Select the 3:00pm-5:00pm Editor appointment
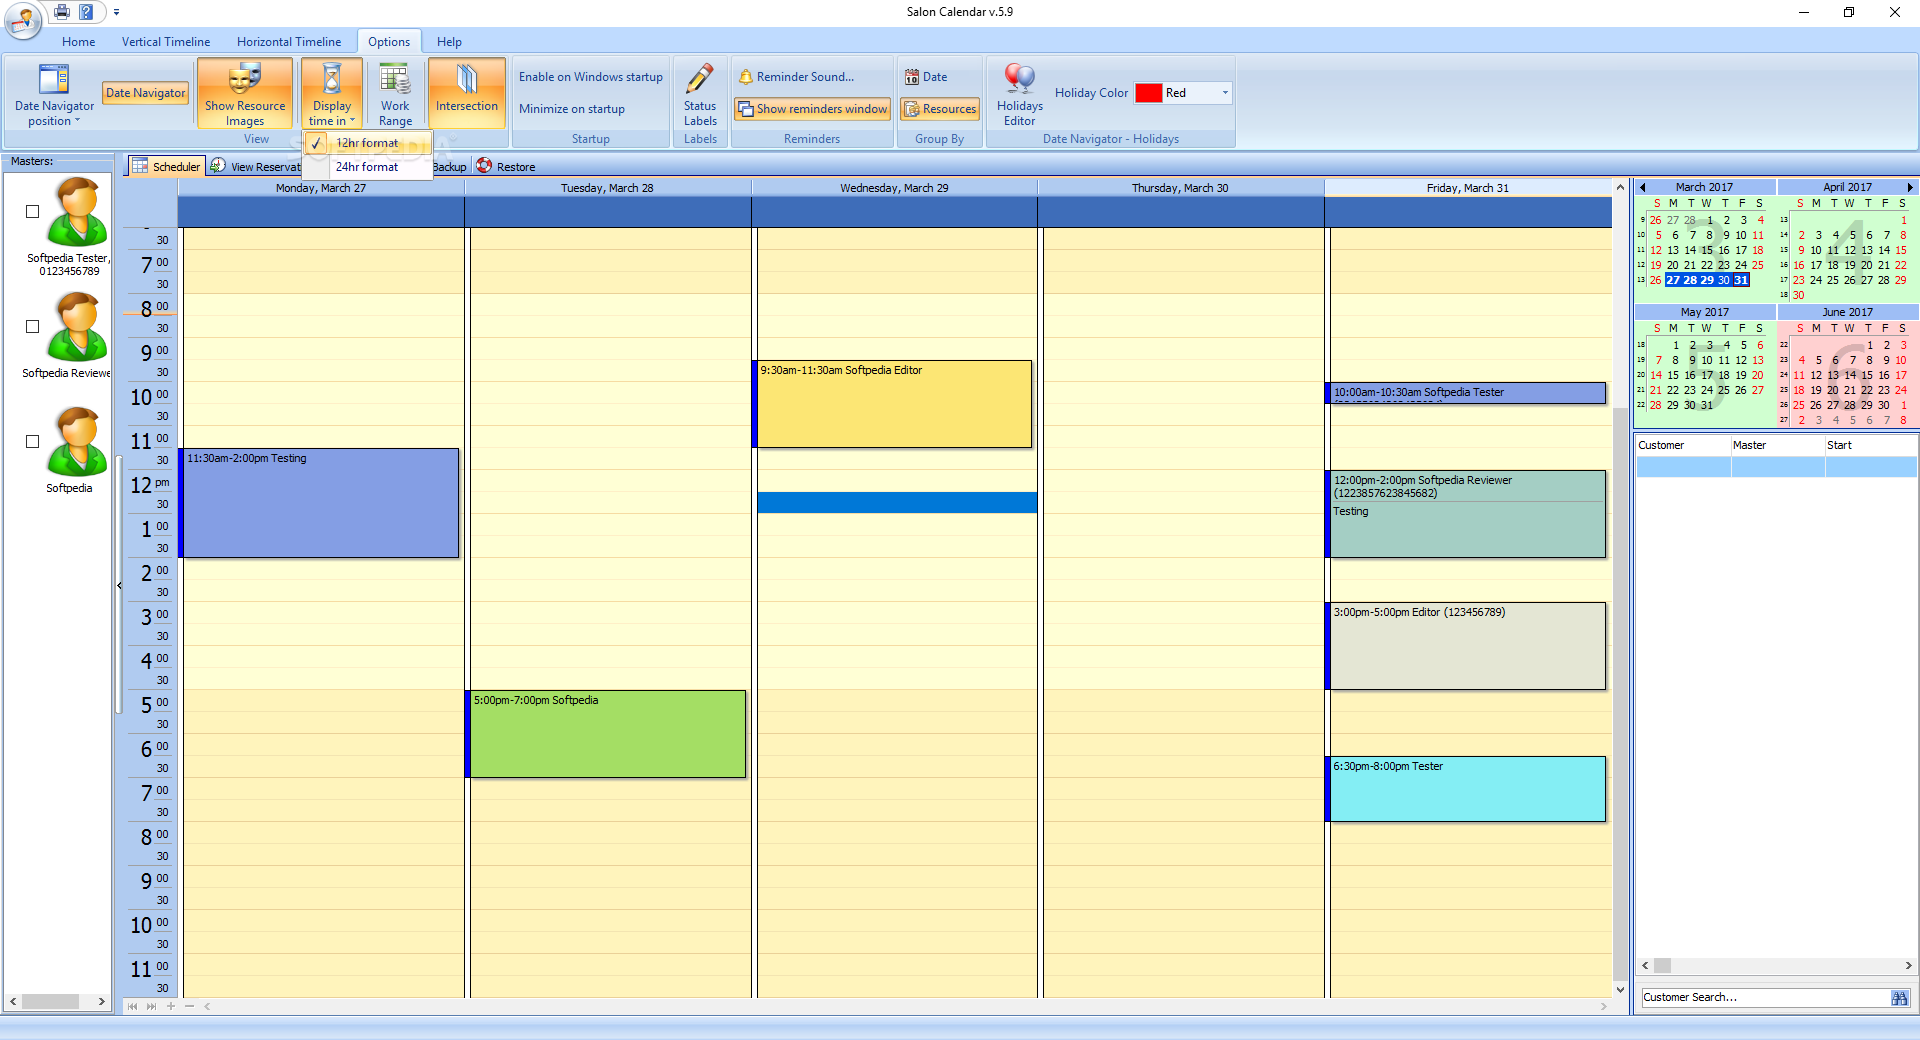Viewport: 1920px width, 1040px height. (x=1466, y=646)
